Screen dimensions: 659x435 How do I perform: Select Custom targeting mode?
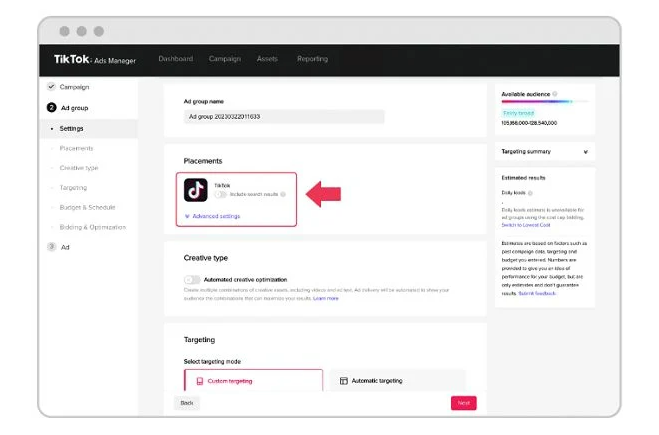click(253, 380)
